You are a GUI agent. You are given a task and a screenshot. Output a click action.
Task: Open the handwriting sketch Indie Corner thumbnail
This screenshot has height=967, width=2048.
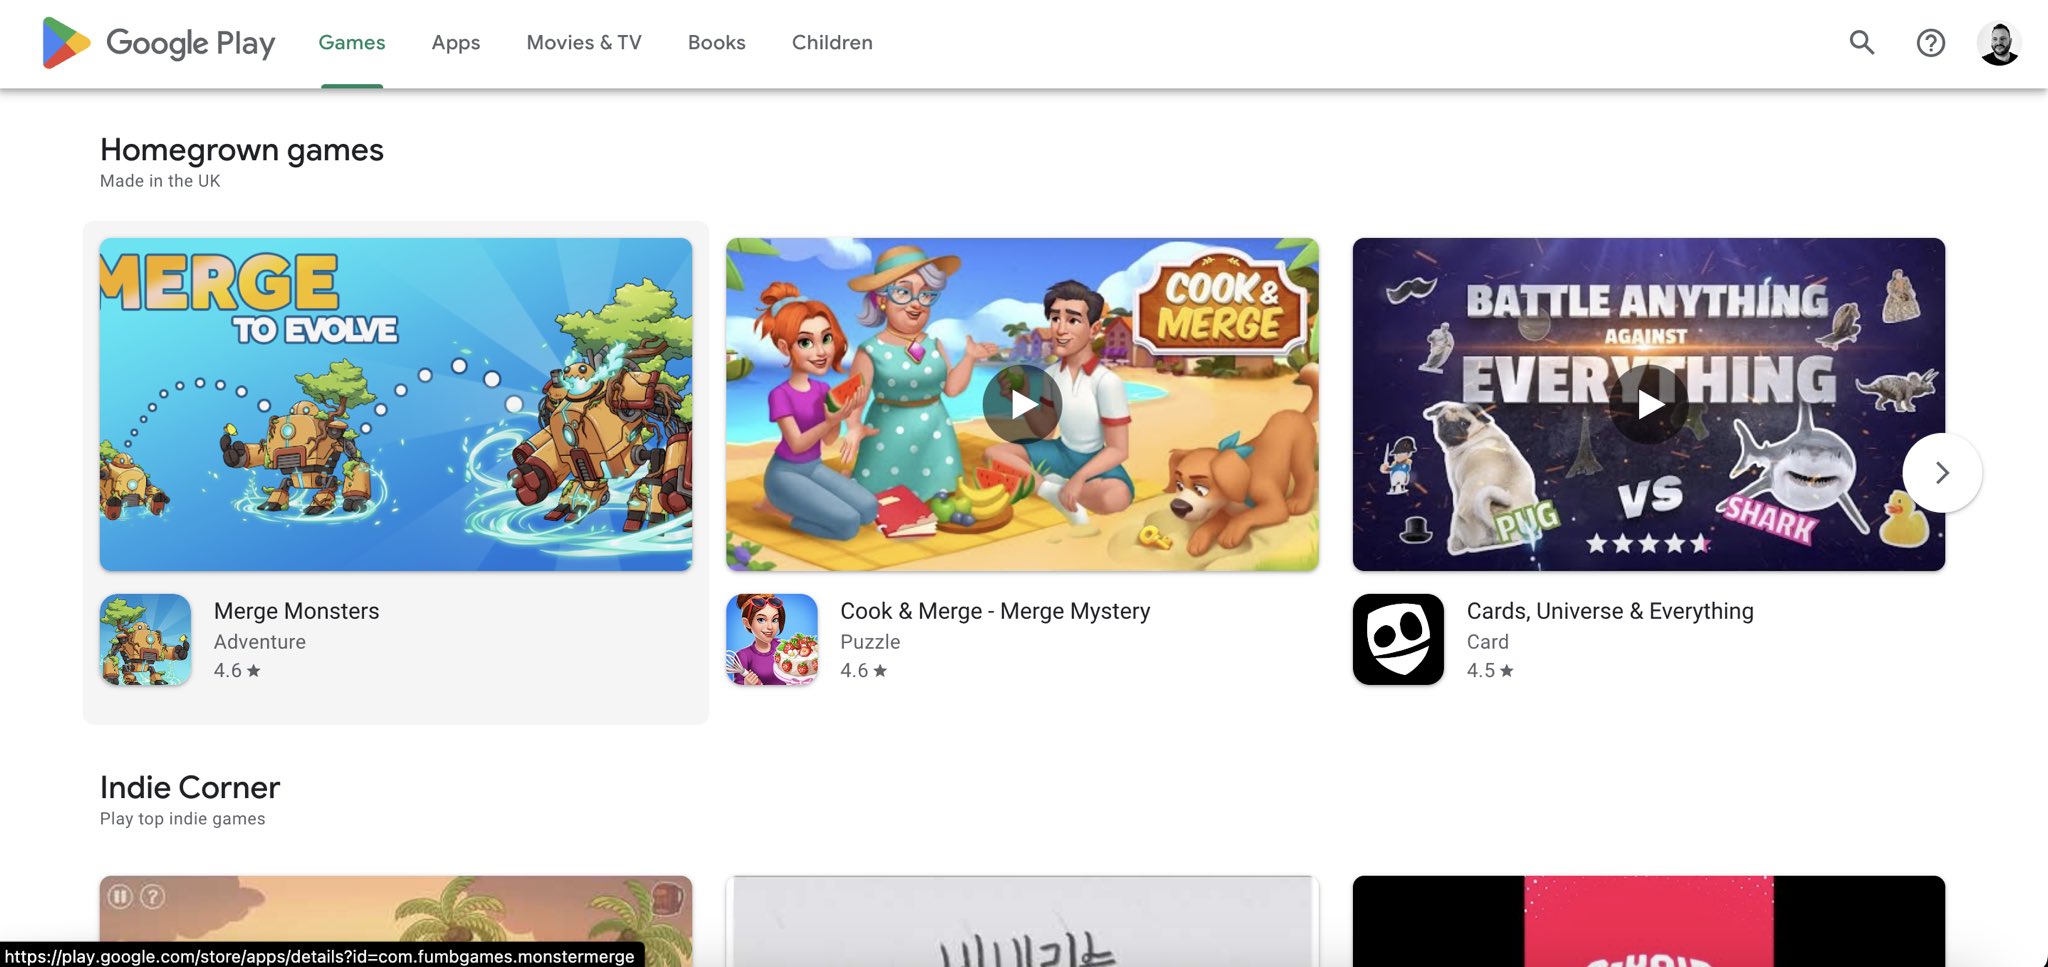coord(1022,920)
